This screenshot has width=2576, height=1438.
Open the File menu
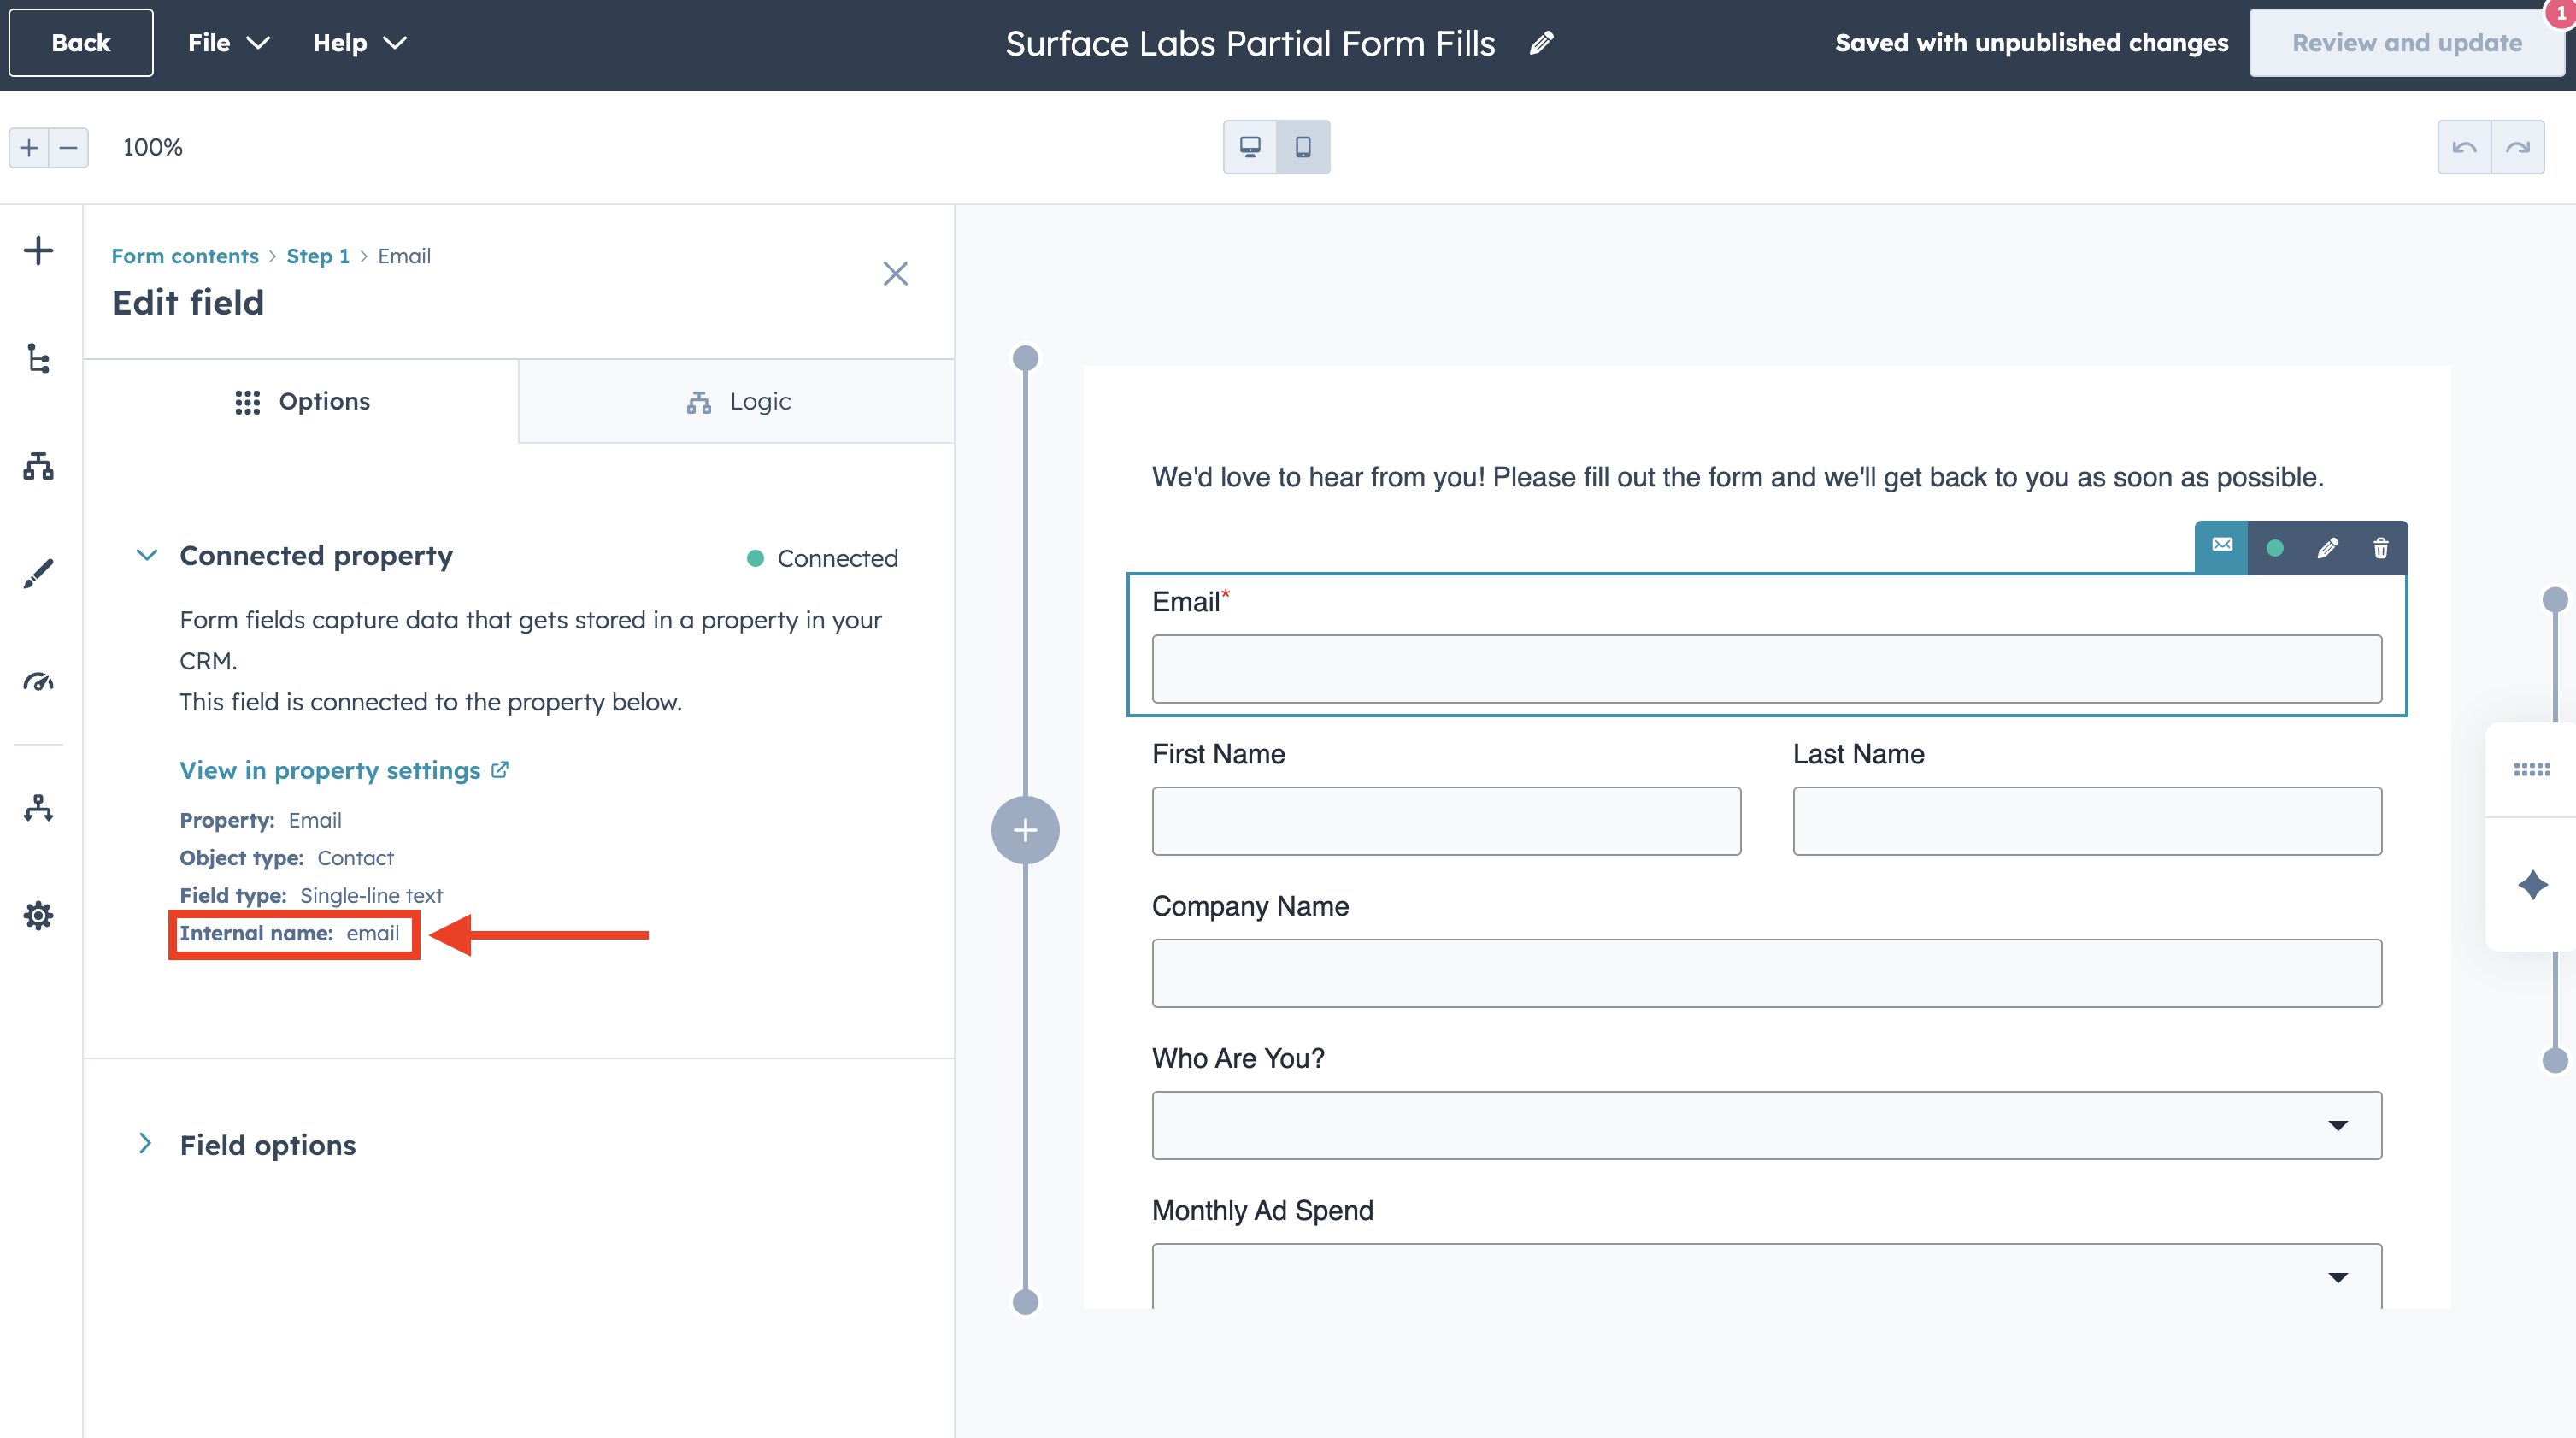point(228,42)
